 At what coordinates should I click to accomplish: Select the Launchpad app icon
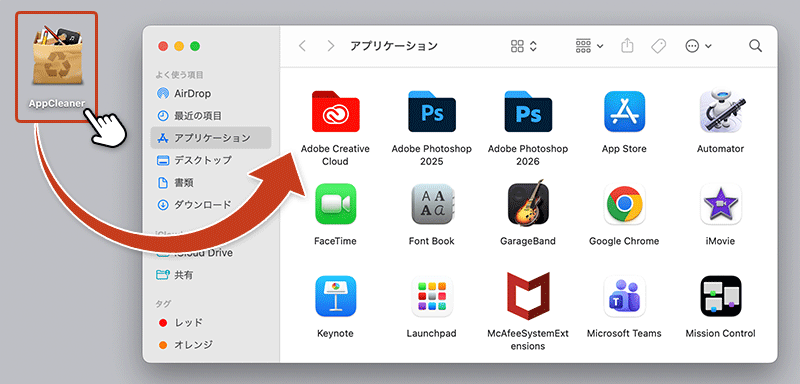pyautogui.click(x=432, y=296)
